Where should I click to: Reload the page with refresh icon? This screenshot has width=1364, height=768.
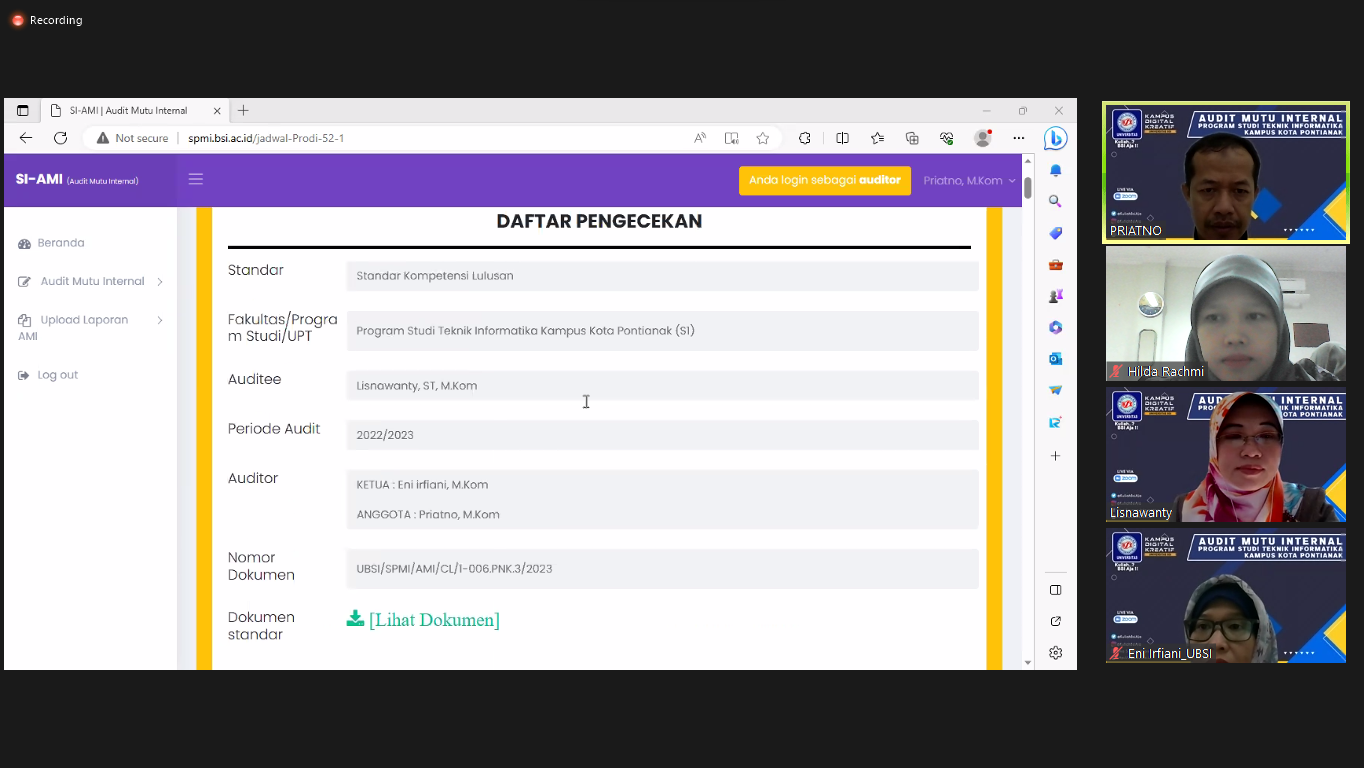[x=61, y=138]
